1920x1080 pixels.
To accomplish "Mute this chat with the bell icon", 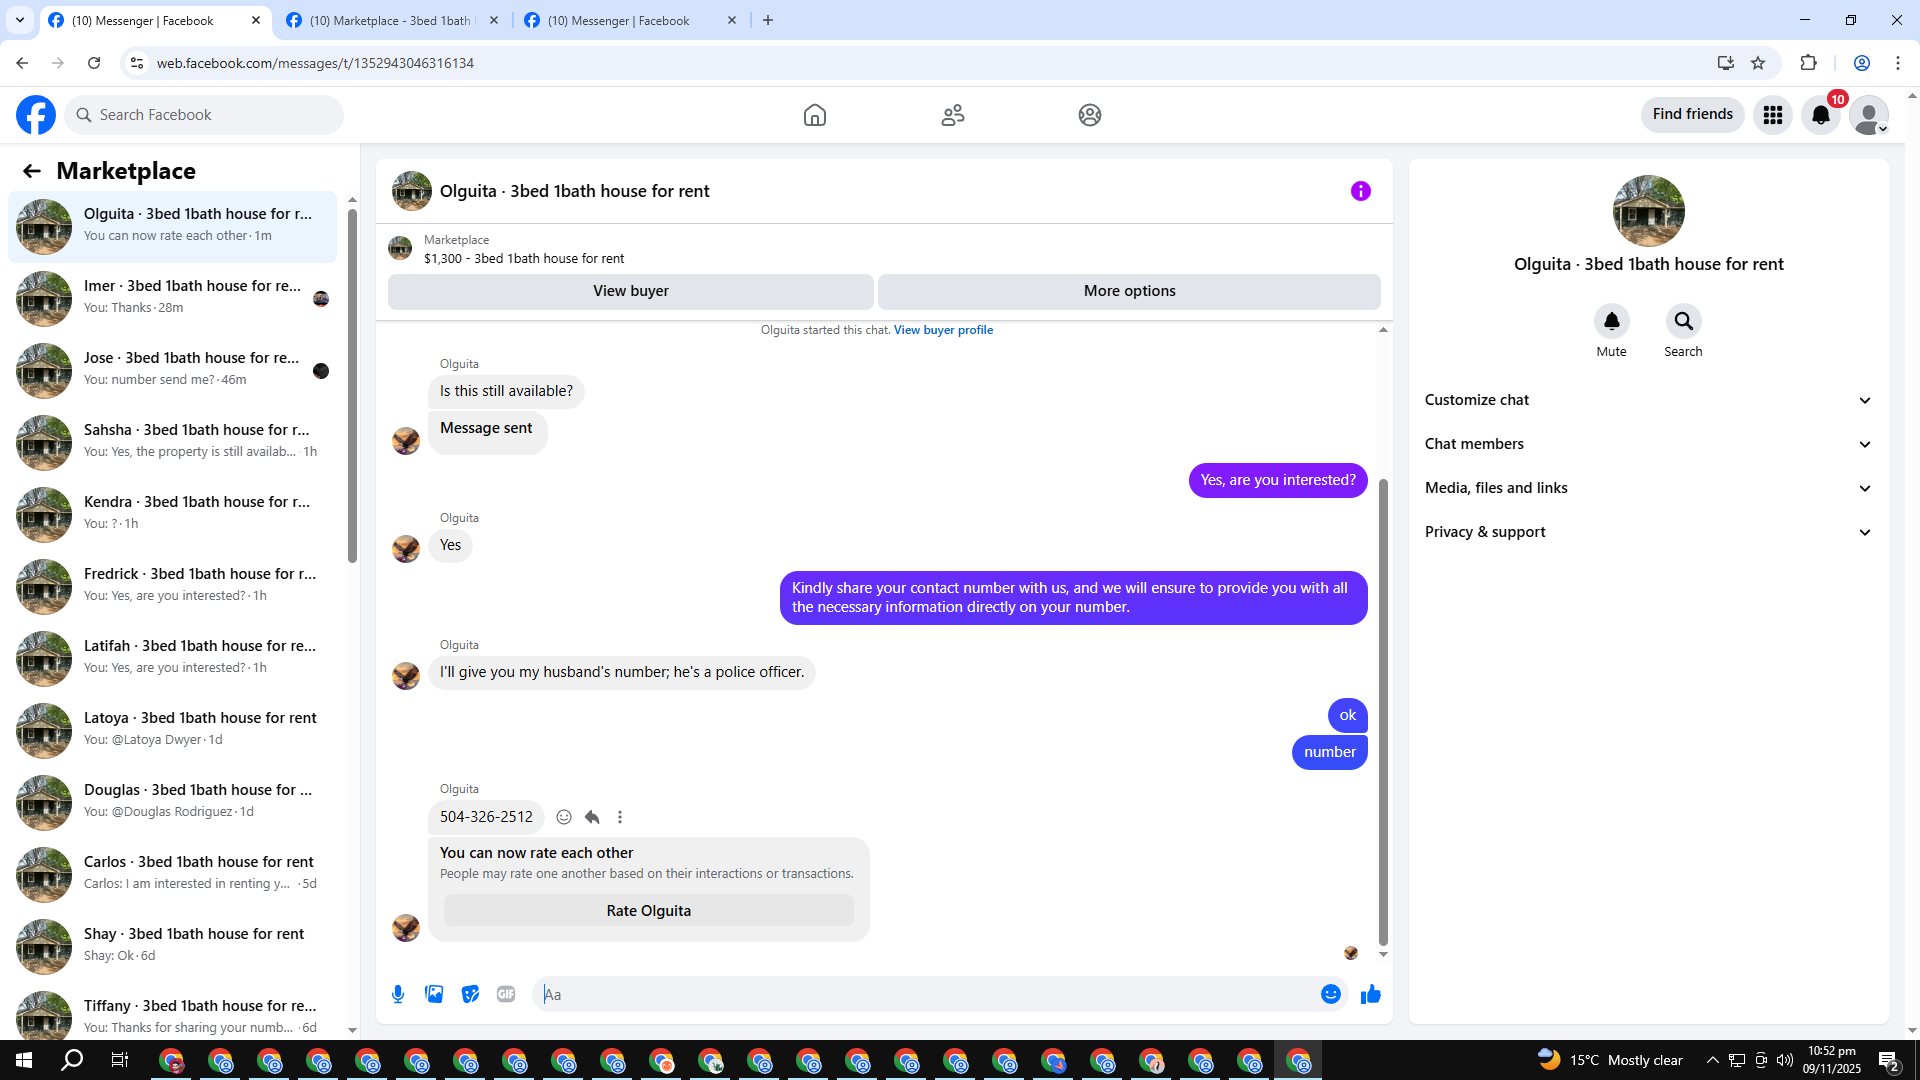I will tap(1612, 321).
